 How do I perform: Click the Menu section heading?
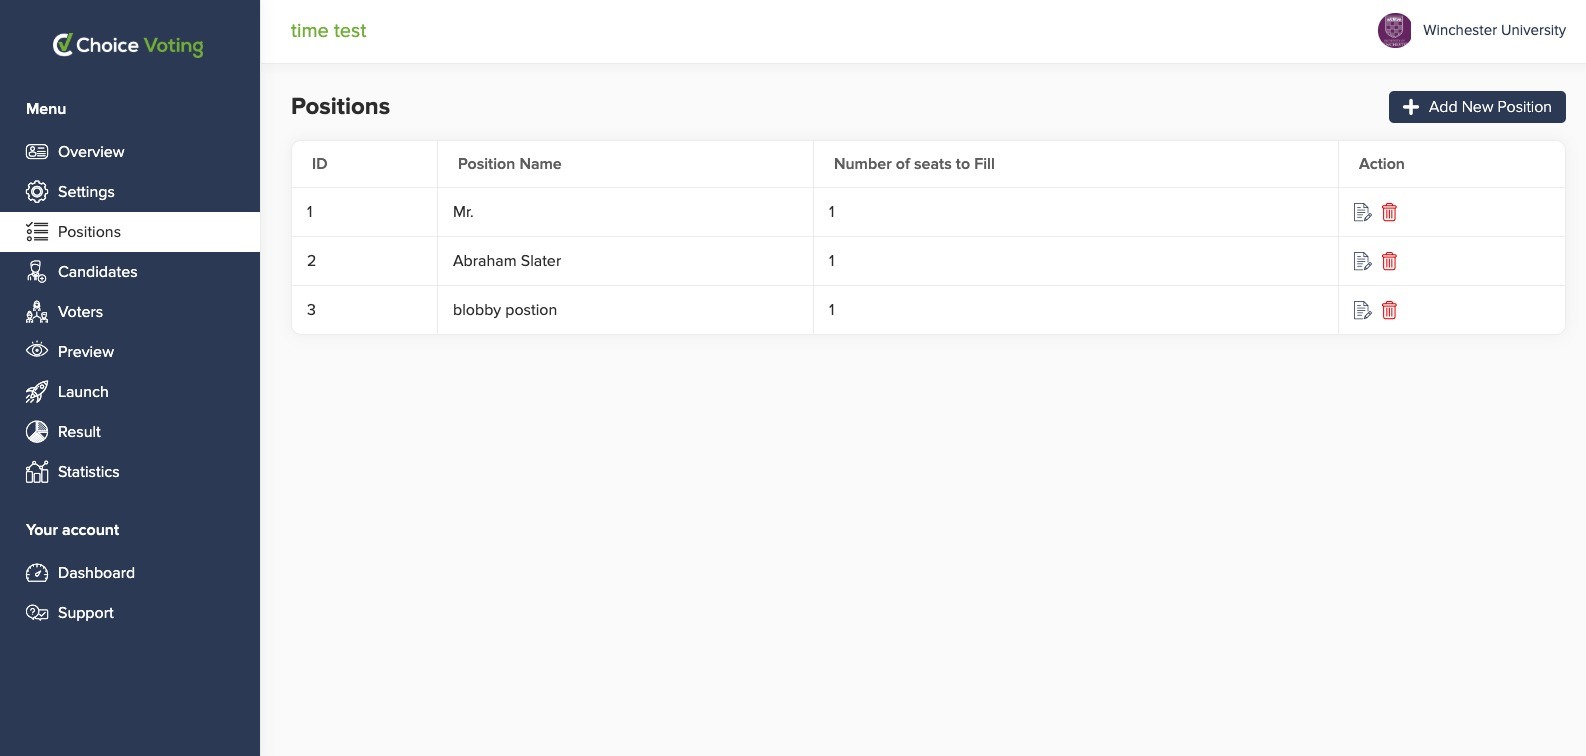46,109
